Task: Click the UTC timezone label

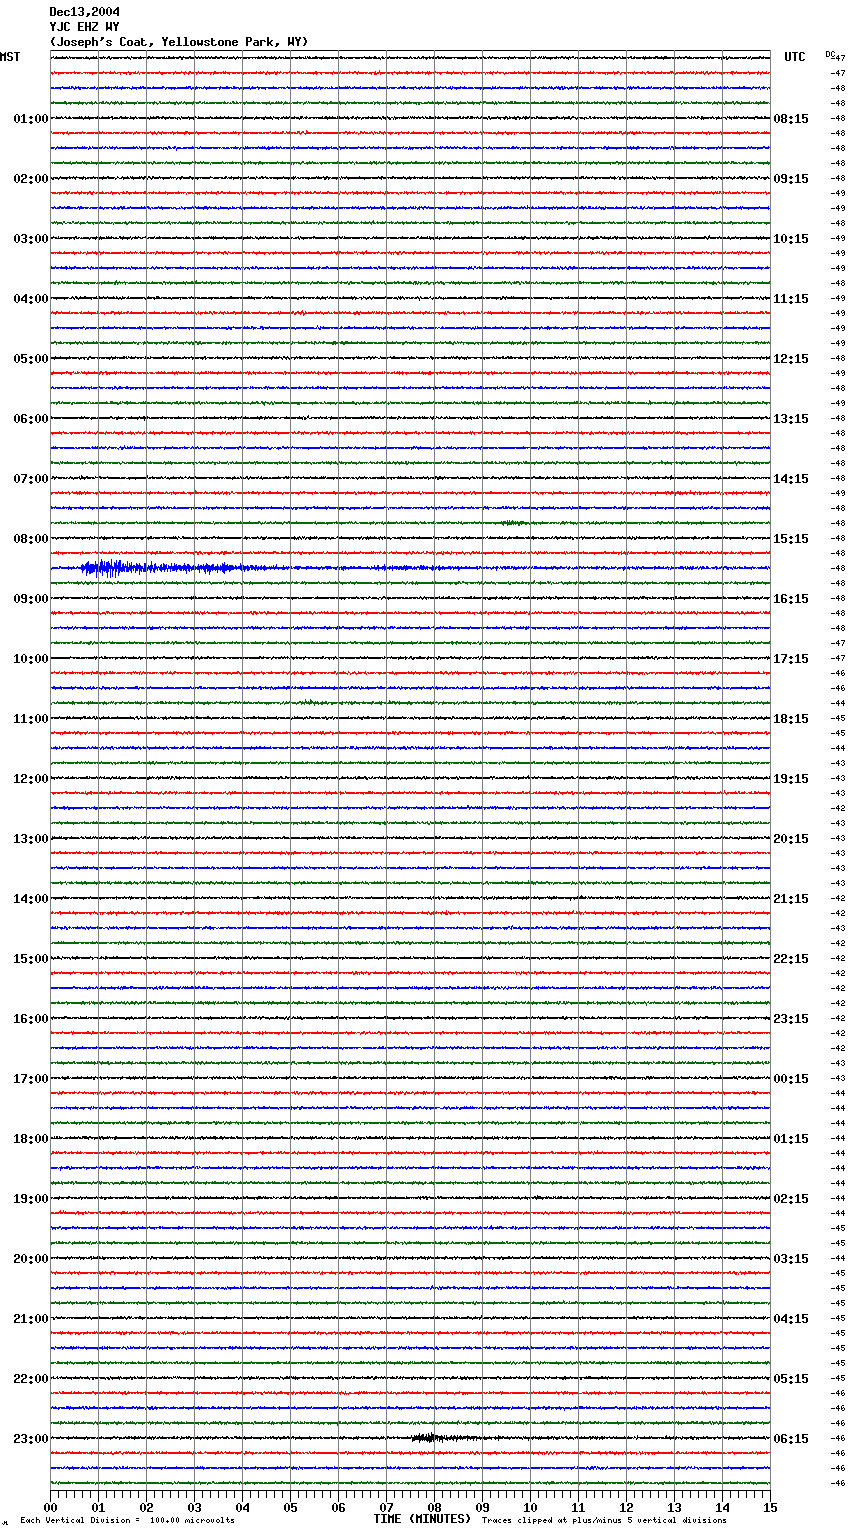Action: point(795,57)
